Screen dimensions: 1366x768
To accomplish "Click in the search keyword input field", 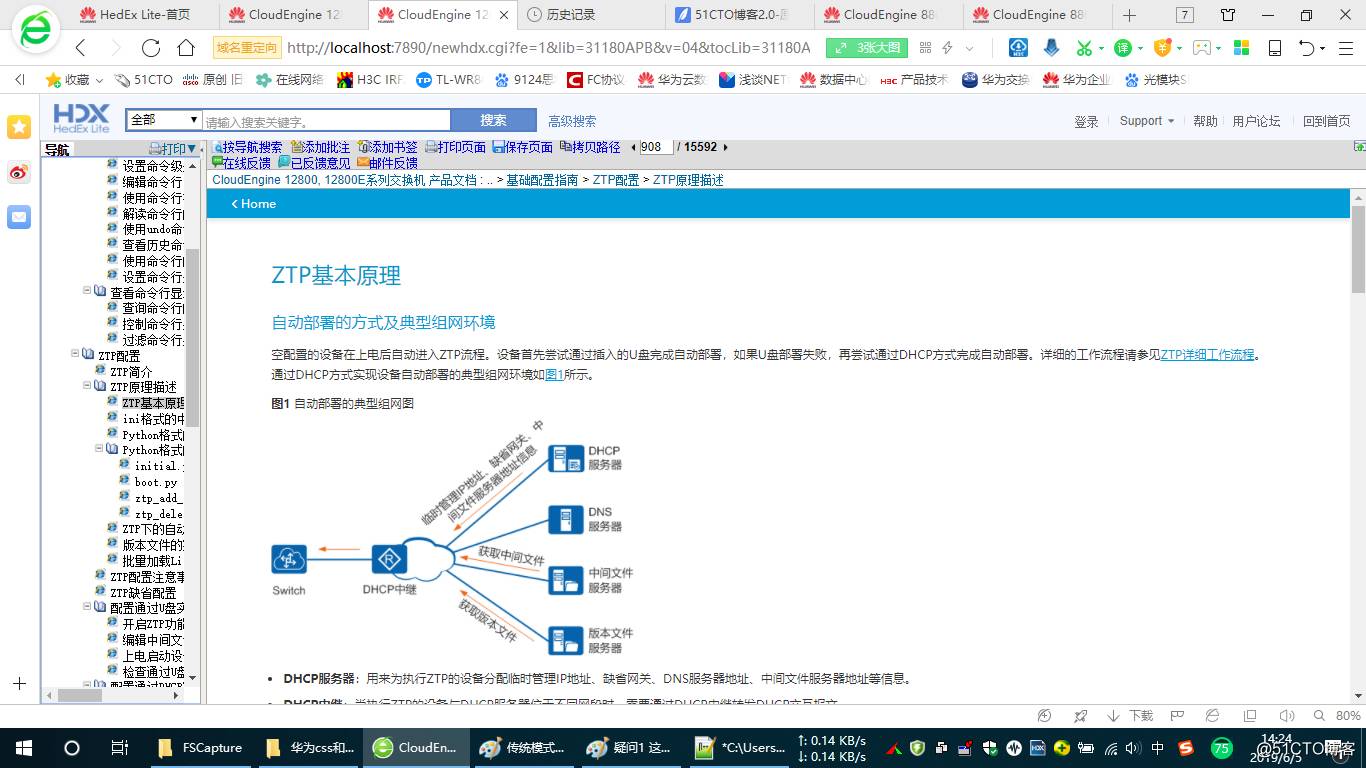I will click(x=327, y=121).
